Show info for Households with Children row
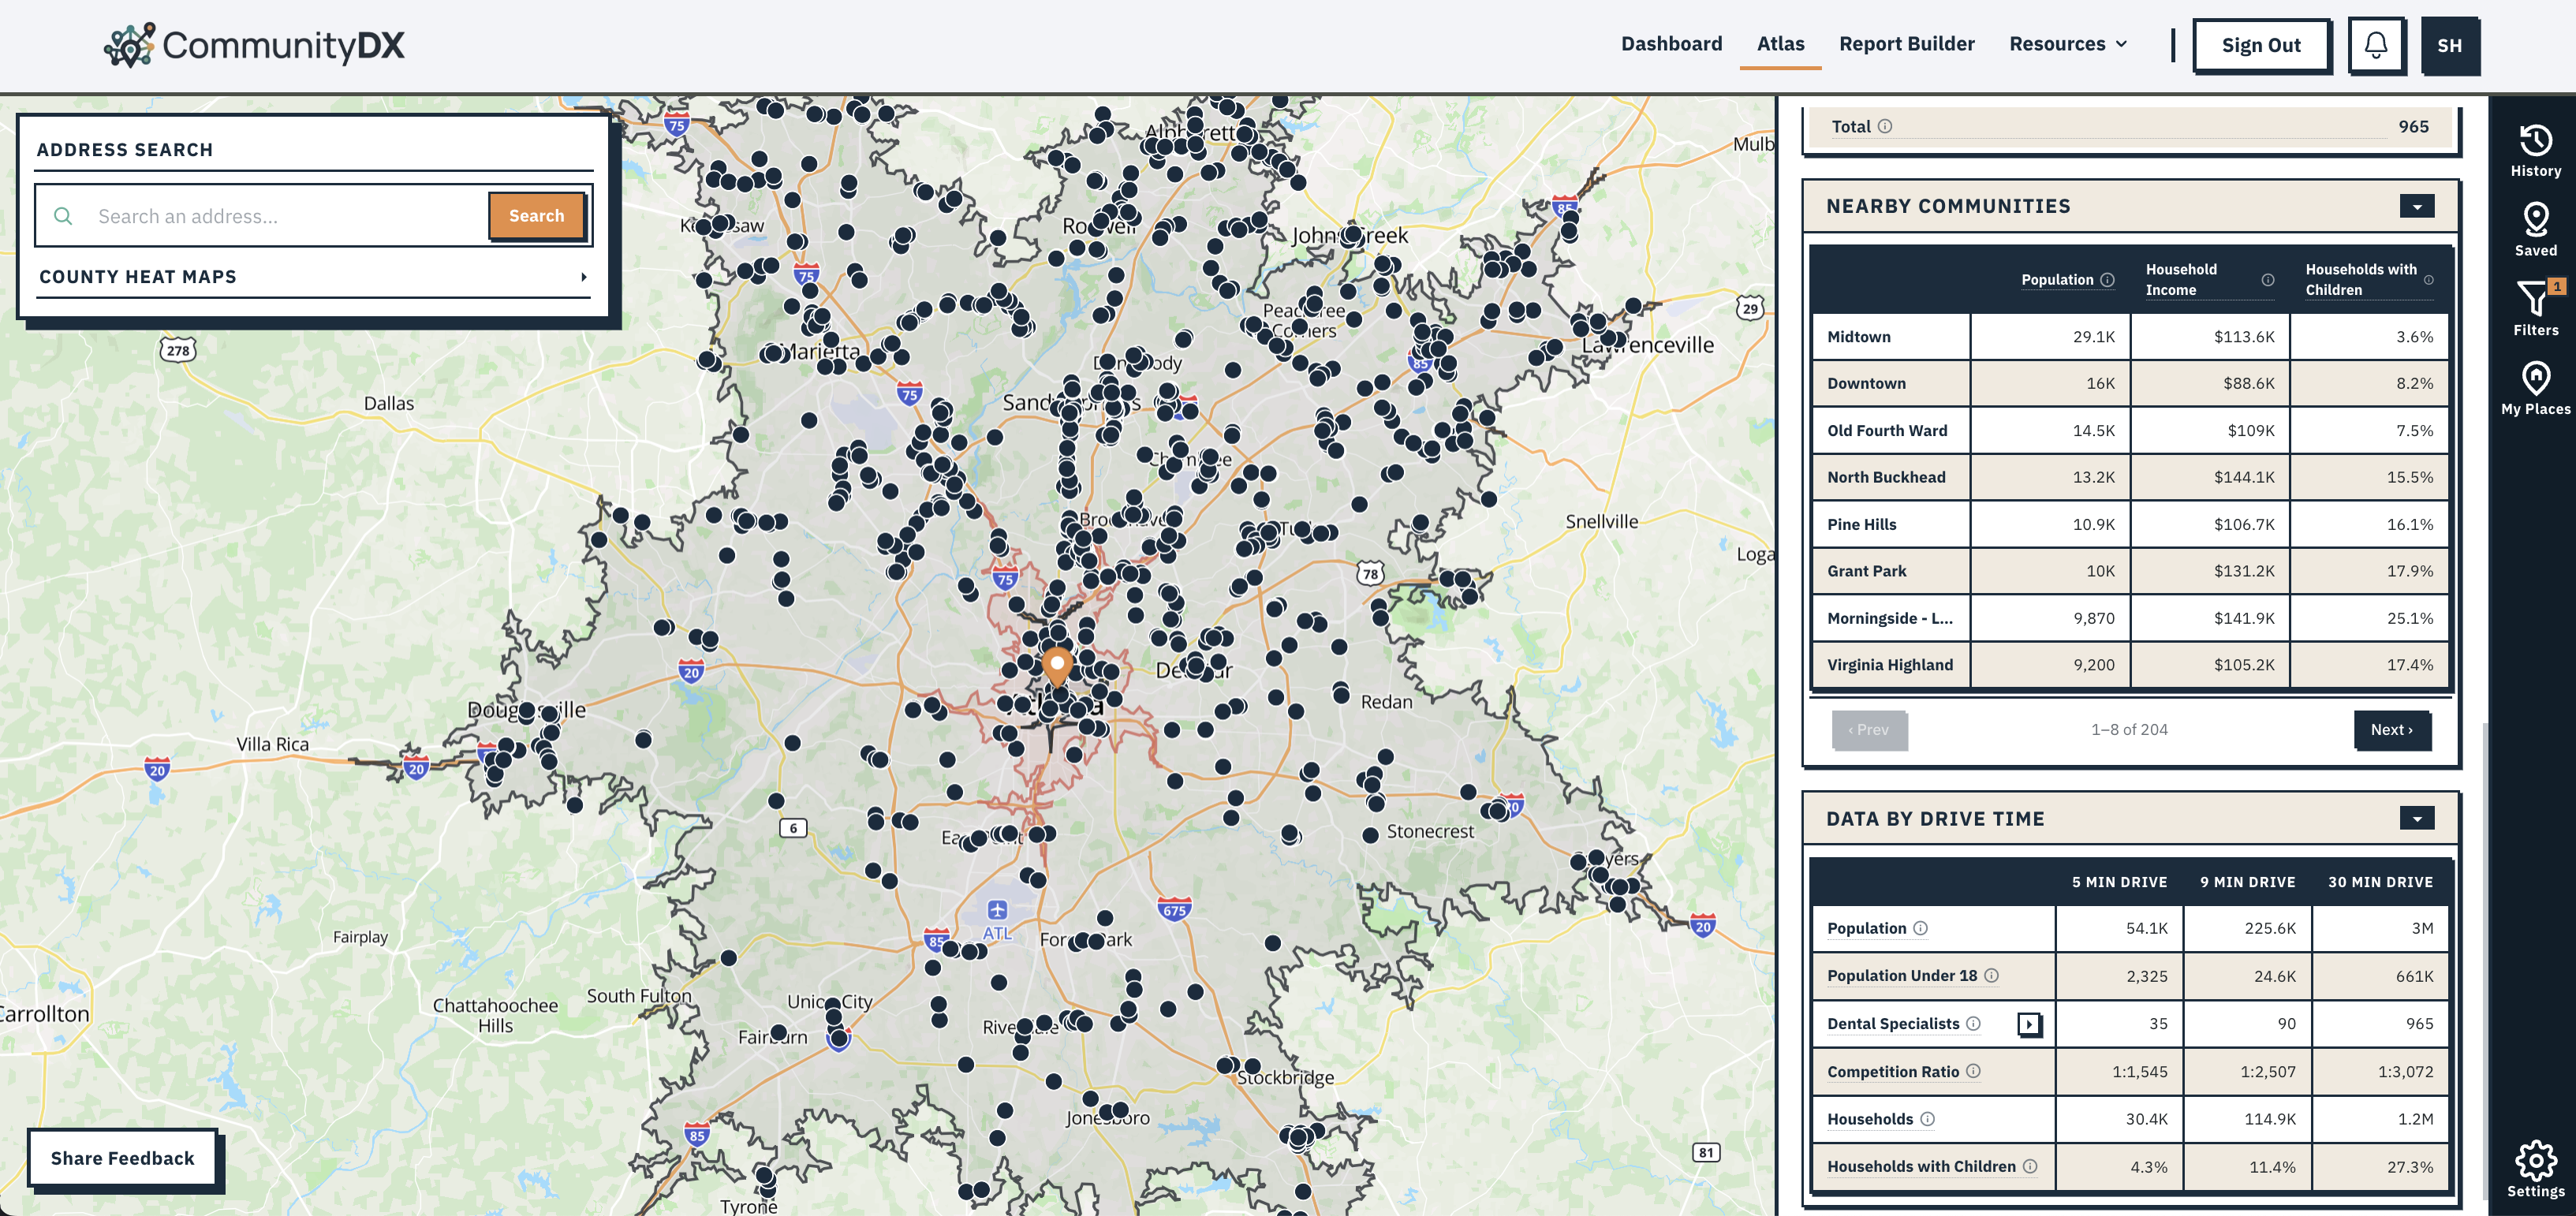This screenshot has width=2576, height=1216. point(2030,1166)
